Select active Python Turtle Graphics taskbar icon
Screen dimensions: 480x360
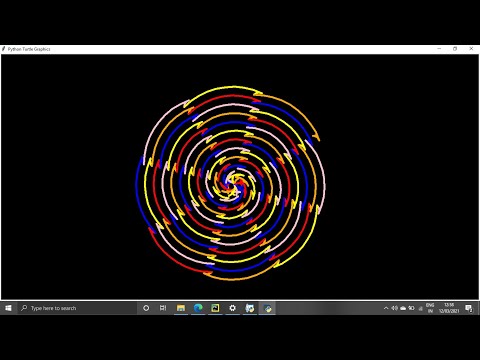[x=267, y=308]
